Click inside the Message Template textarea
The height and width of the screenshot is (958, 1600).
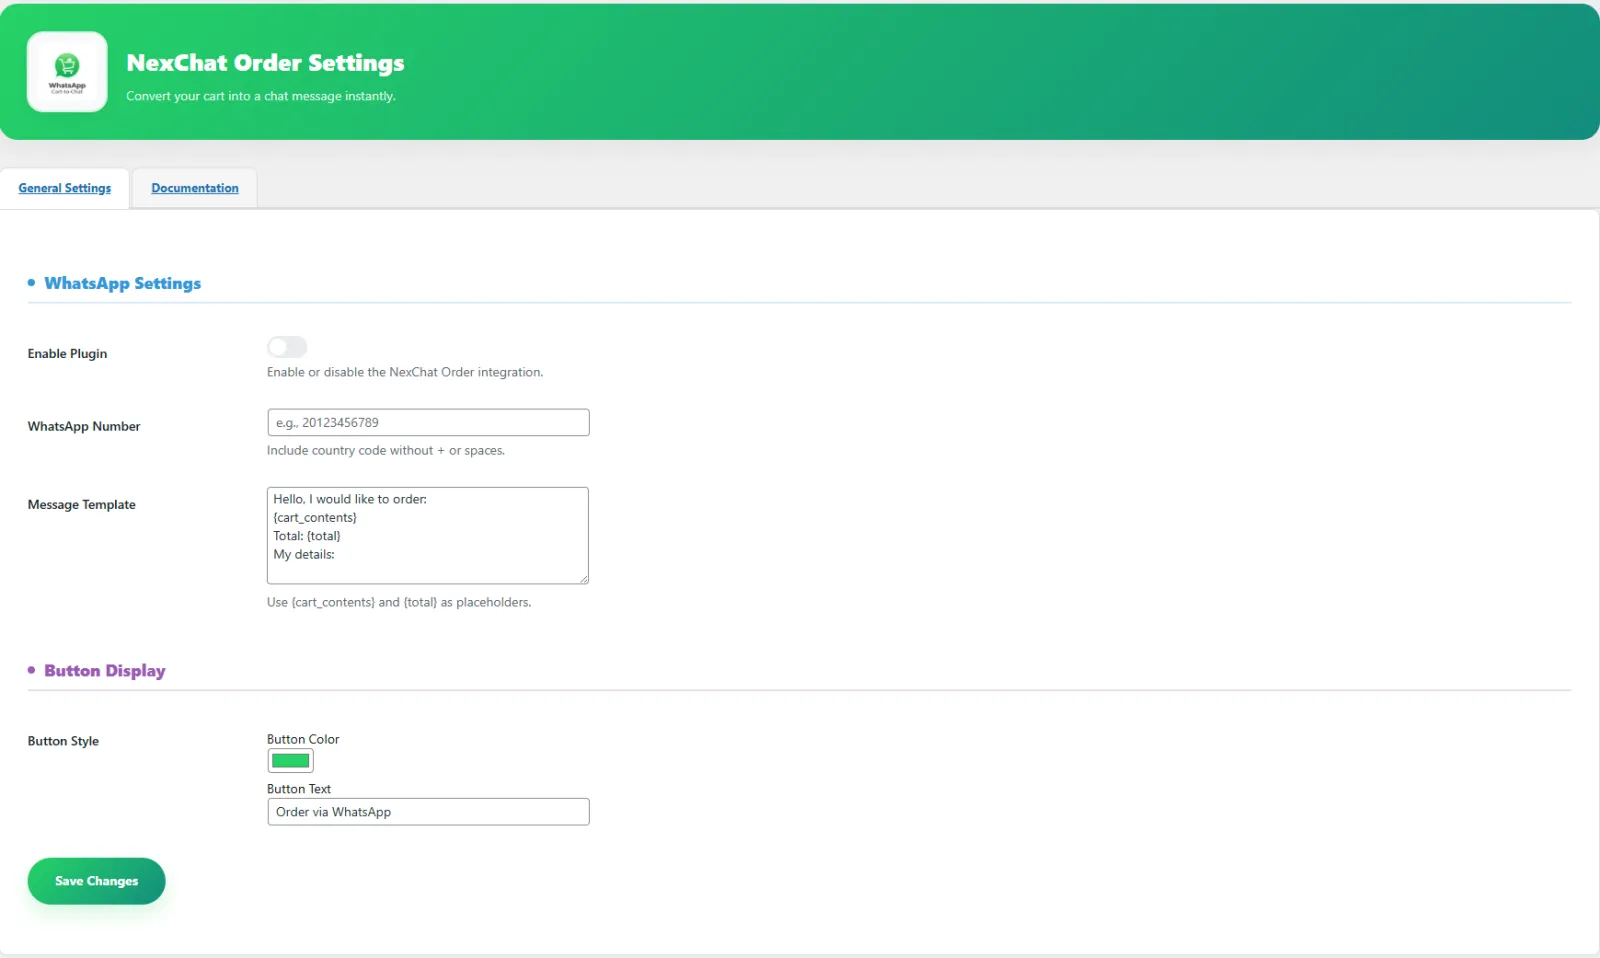(428, 536)
